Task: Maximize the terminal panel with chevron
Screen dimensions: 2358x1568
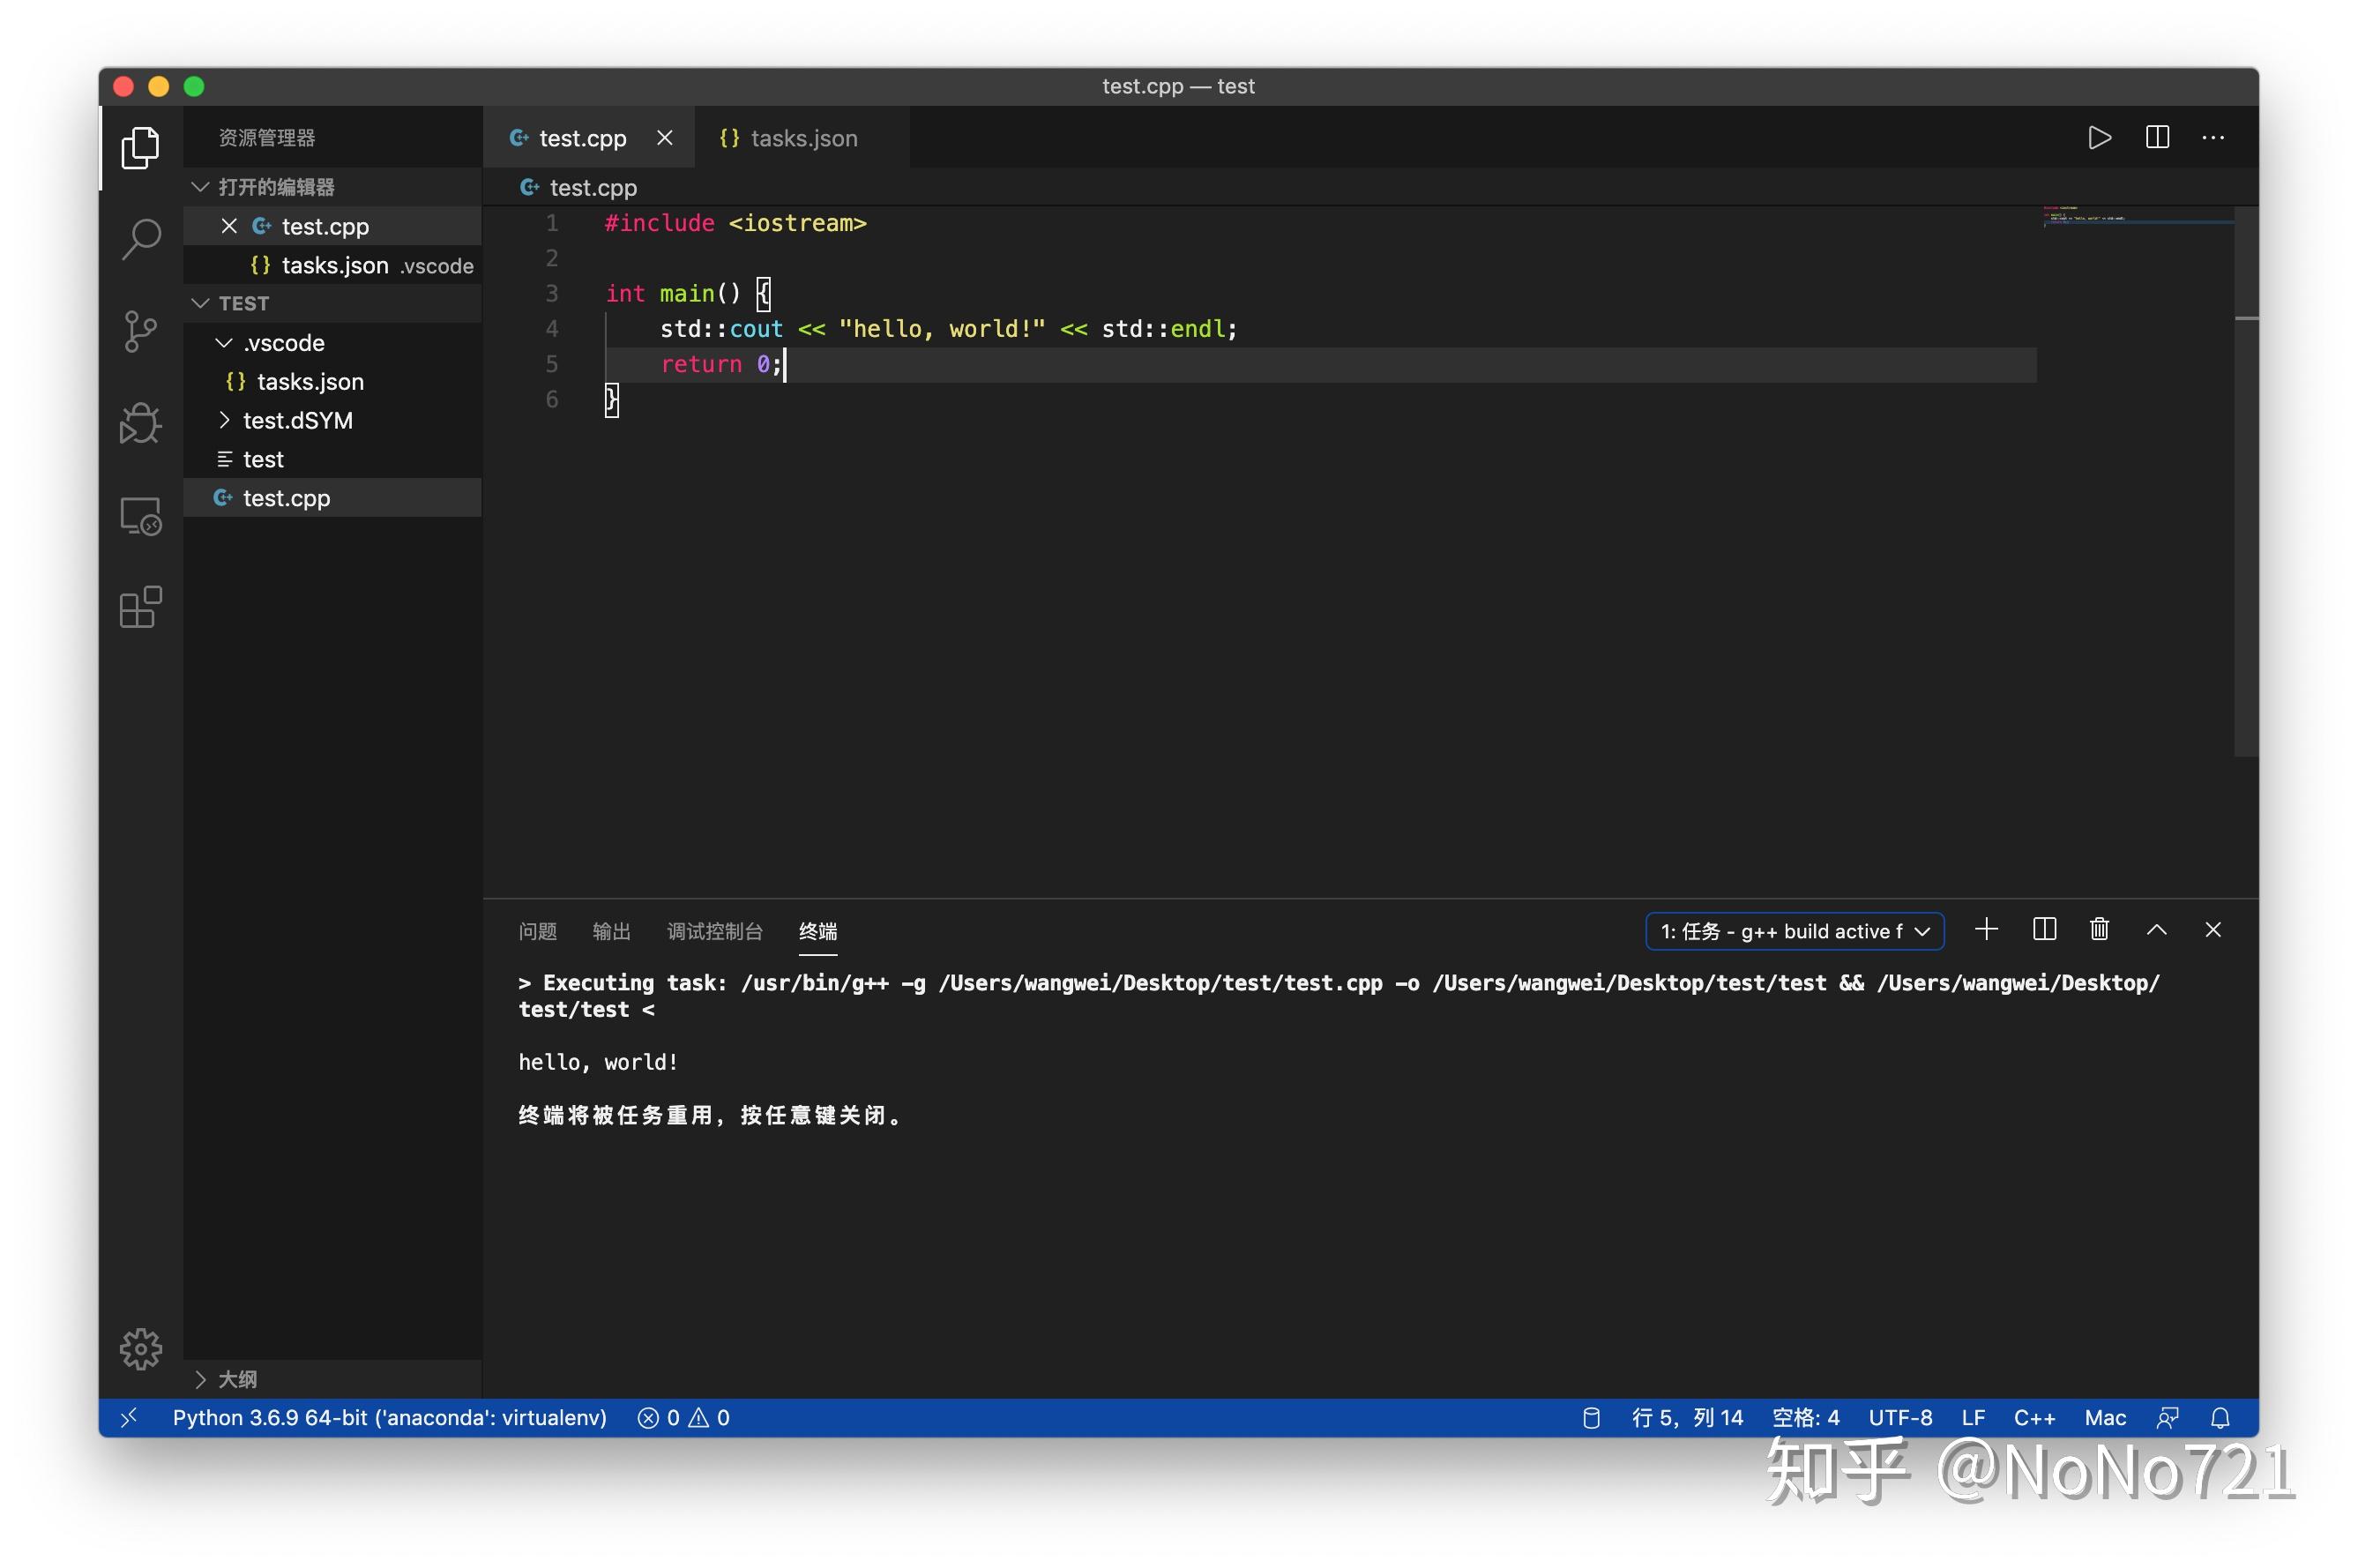Action: [2156, 930]
